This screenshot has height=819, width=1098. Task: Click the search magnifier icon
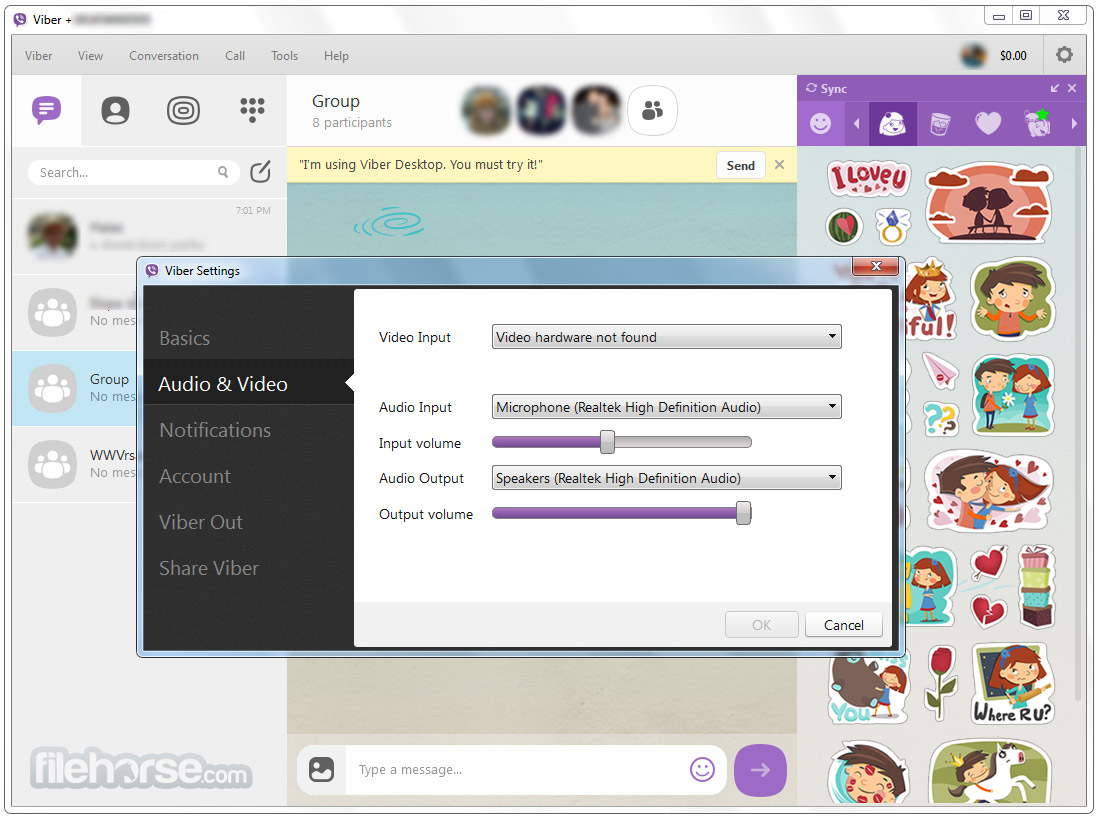tap(223, 172)
